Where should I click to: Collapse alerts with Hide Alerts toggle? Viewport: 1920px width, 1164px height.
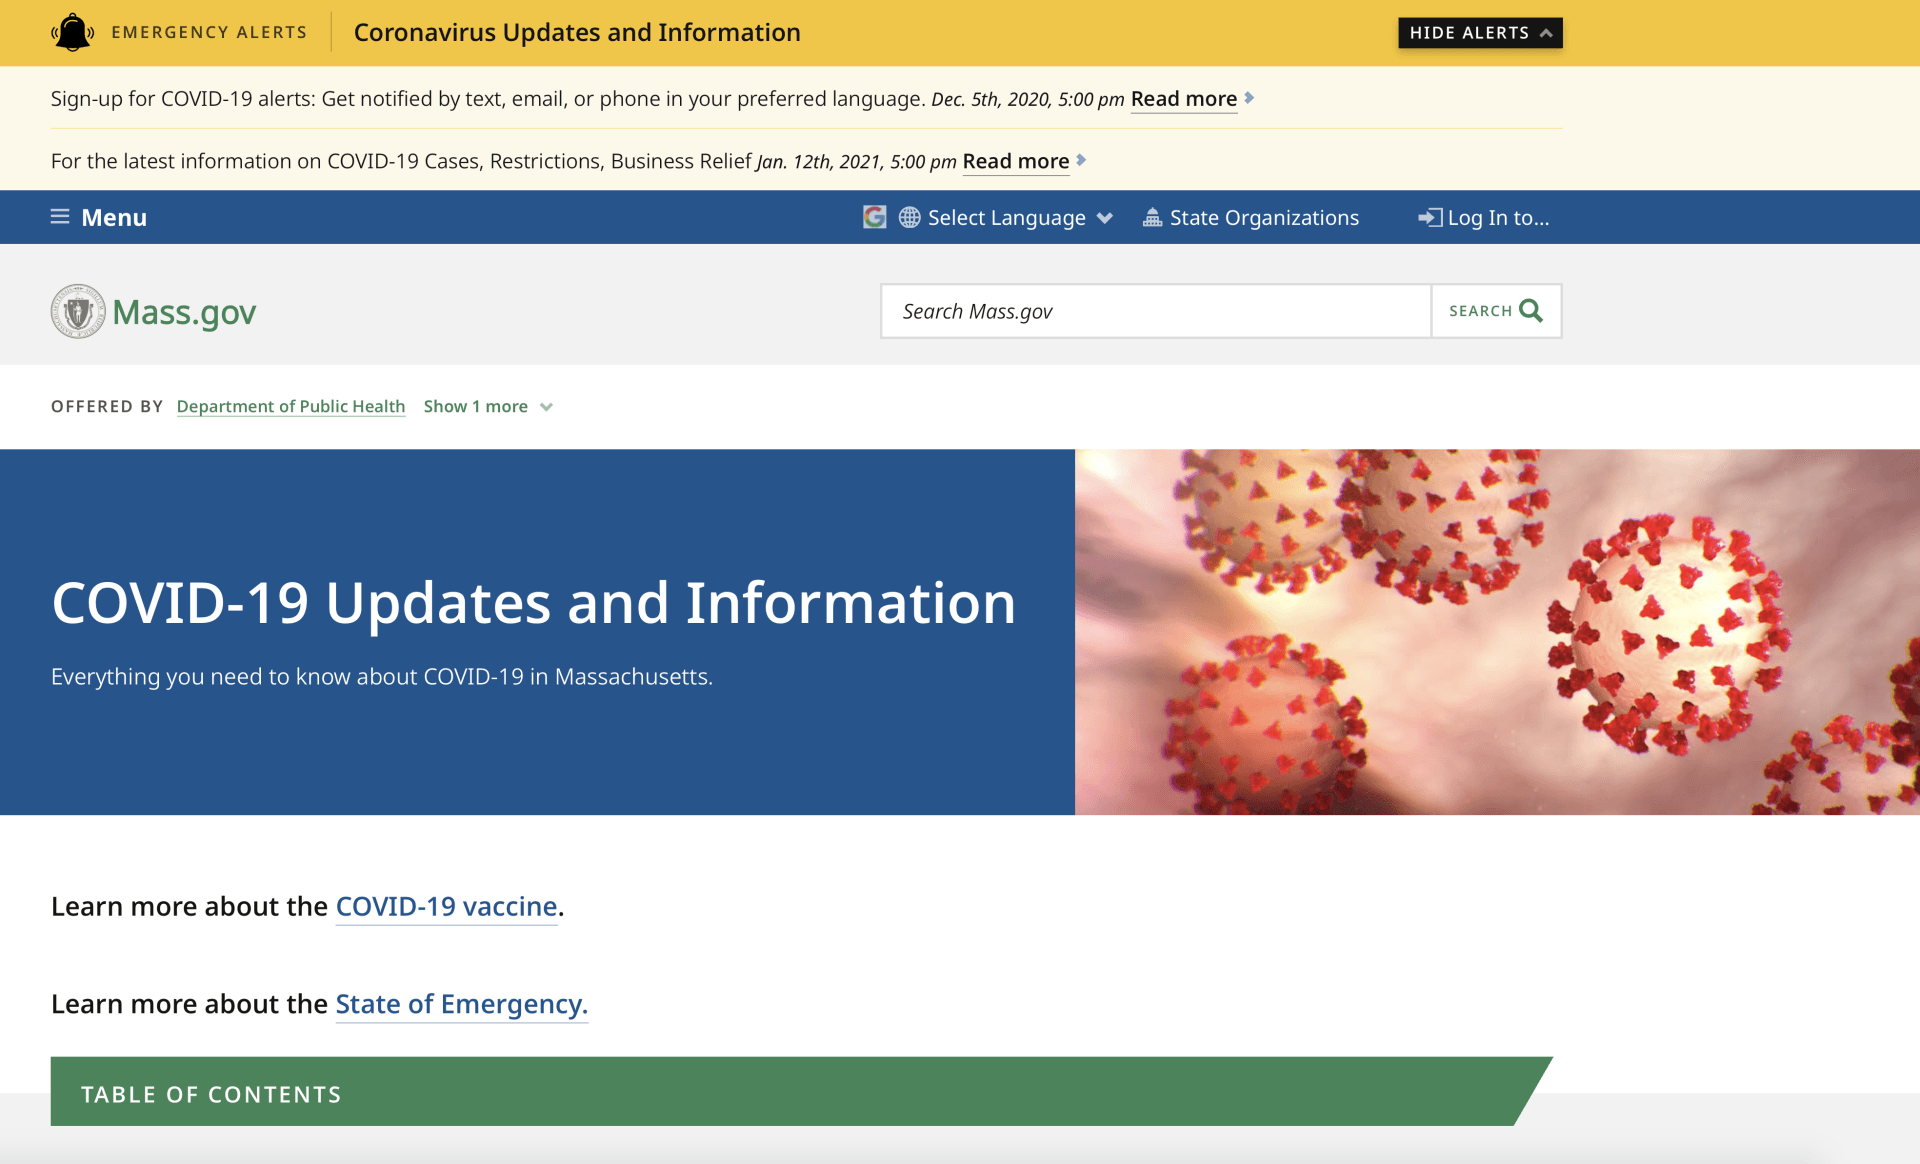pos(1479,33)
